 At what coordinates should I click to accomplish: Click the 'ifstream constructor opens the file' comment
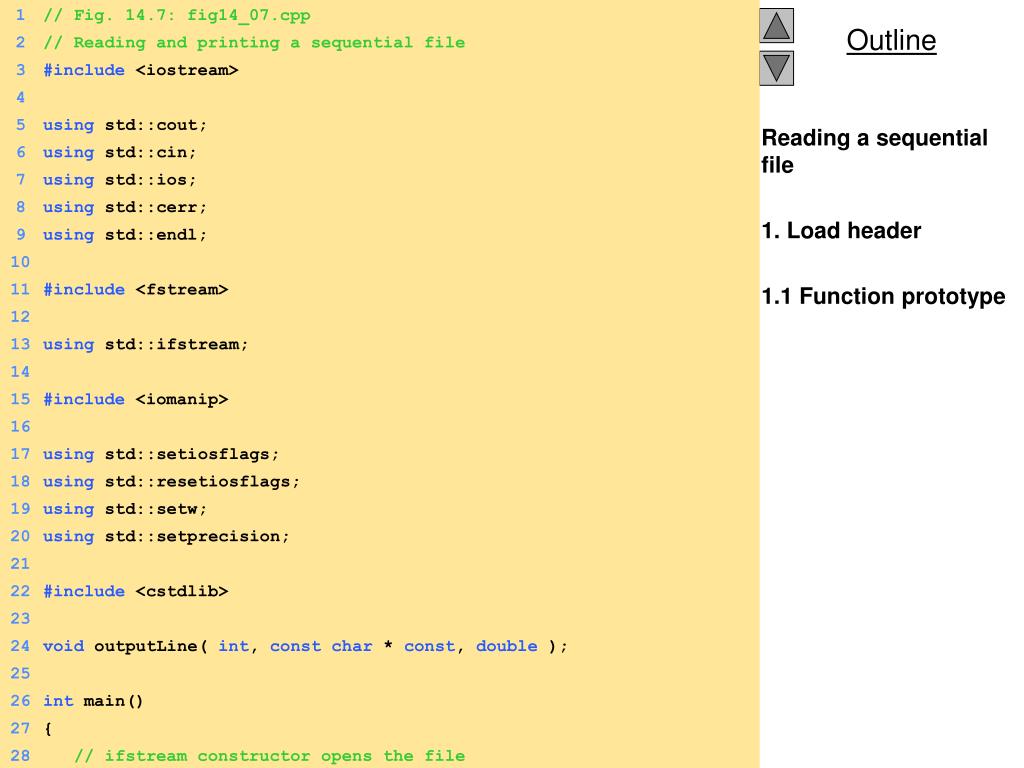(x=269, y=756)
